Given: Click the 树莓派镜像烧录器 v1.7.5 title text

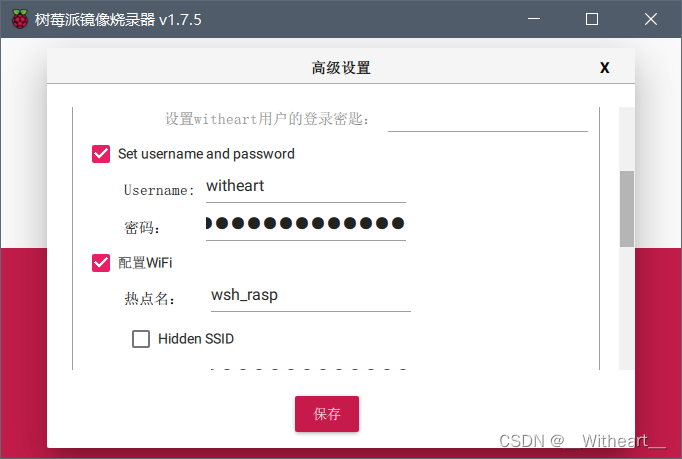Looking at the screenshot, I should tap(118, 20).
